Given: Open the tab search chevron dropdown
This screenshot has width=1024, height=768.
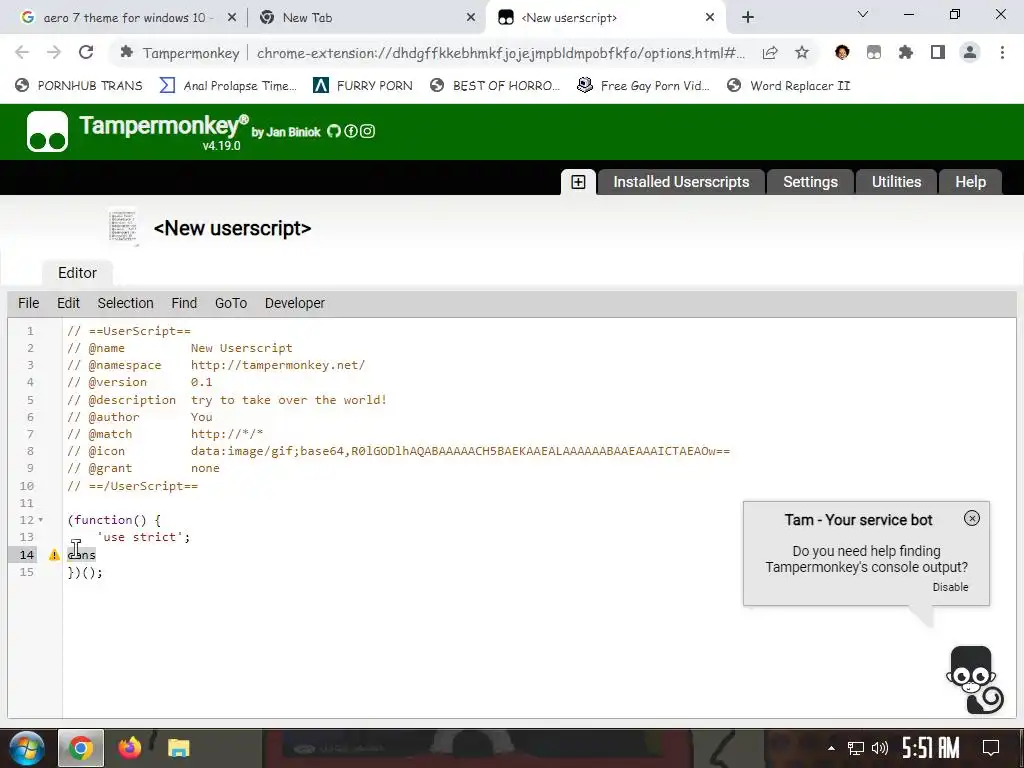Looking at the screenshot, I should tap(863, 14).
